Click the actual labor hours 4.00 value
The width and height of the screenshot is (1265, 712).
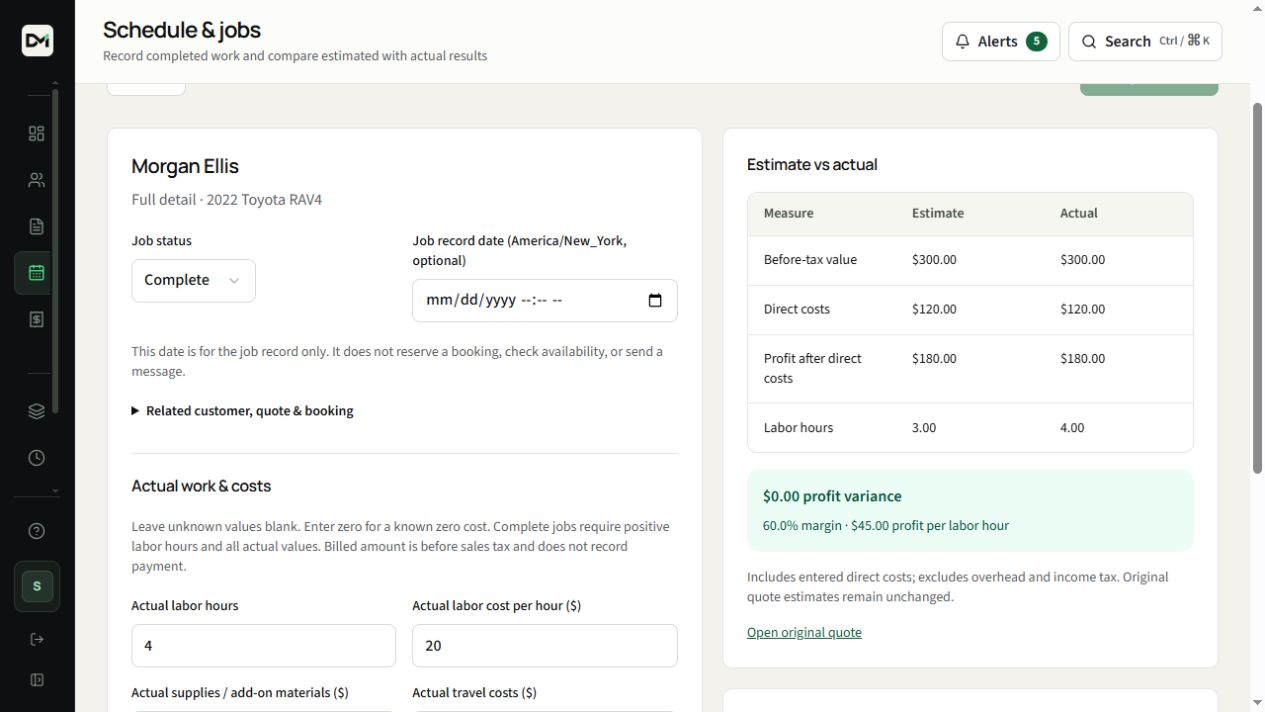(1072, 427)
